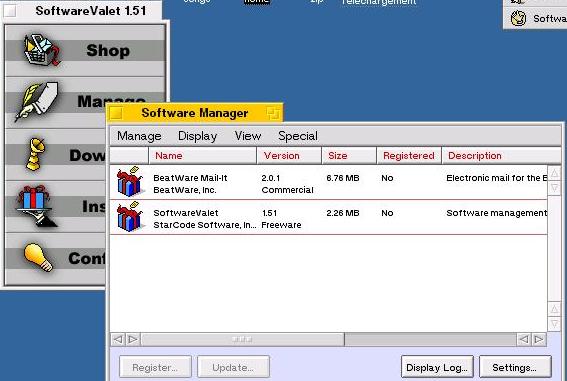Screen dimensions: 567x381
Task: Click Software management description text
Action: point(496,213)
